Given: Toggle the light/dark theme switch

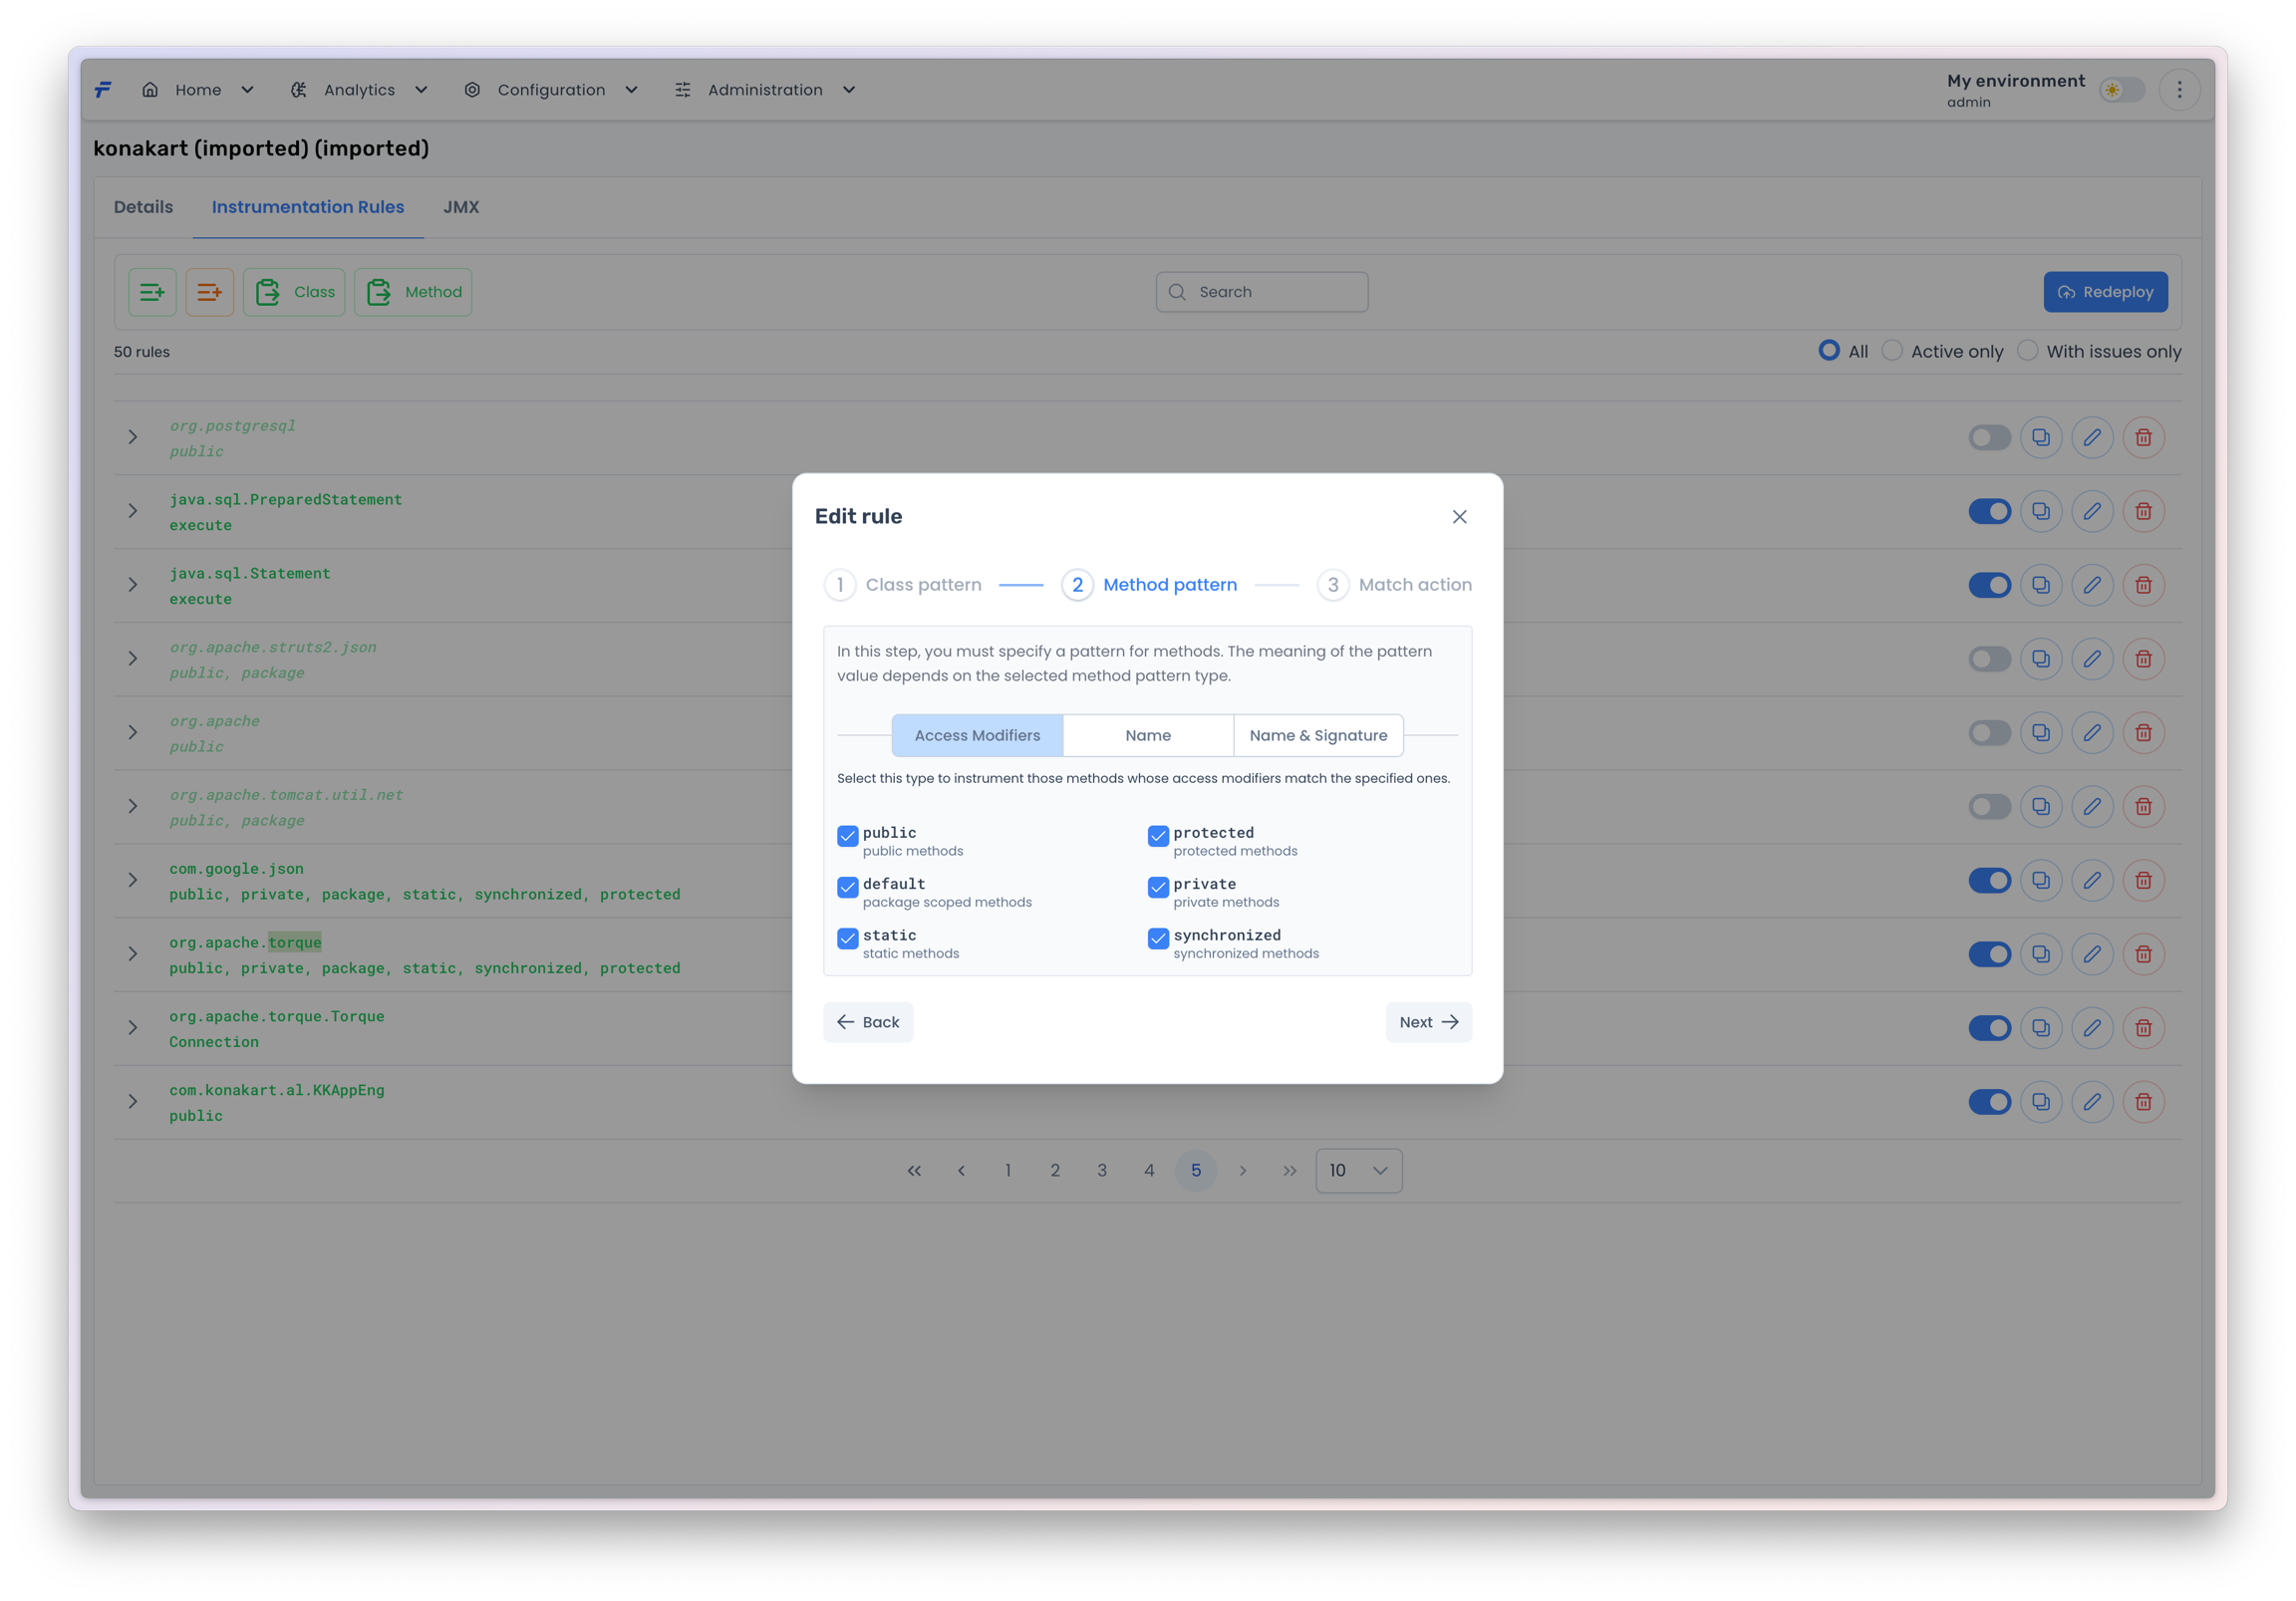Looking at the screenshot, I should (2121, 90).
